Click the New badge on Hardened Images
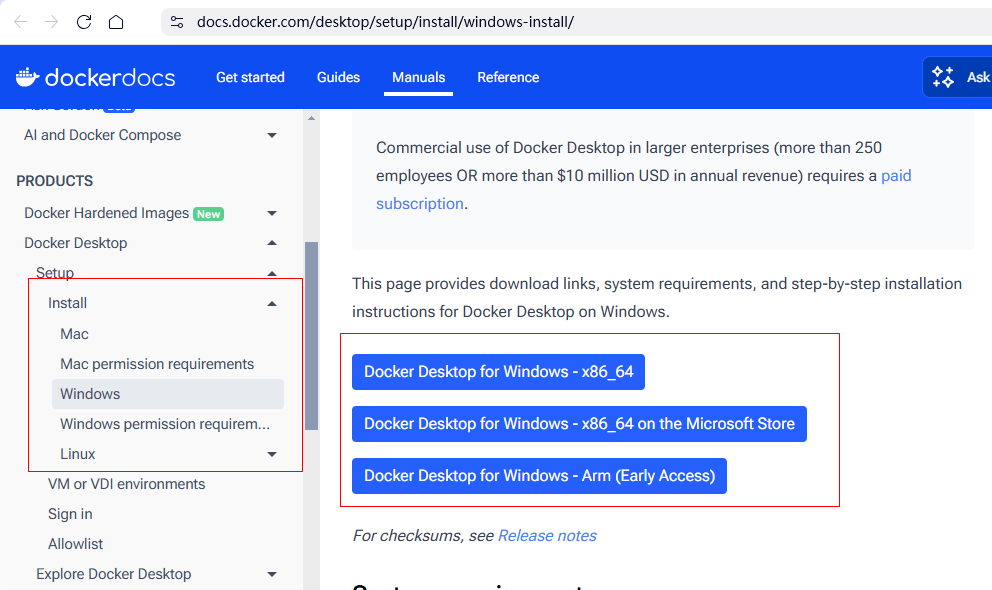The image size is (992, 590). point(208,214)
